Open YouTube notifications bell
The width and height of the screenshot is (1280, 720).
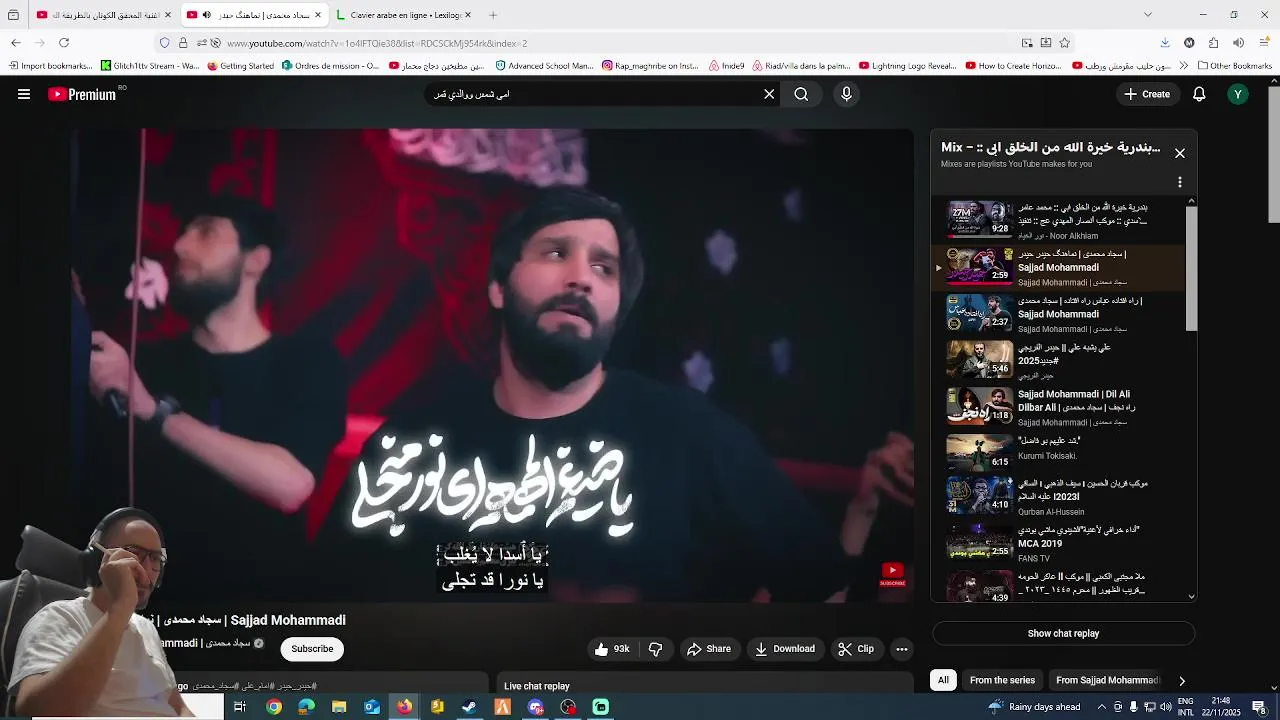tap(1199, 94)
